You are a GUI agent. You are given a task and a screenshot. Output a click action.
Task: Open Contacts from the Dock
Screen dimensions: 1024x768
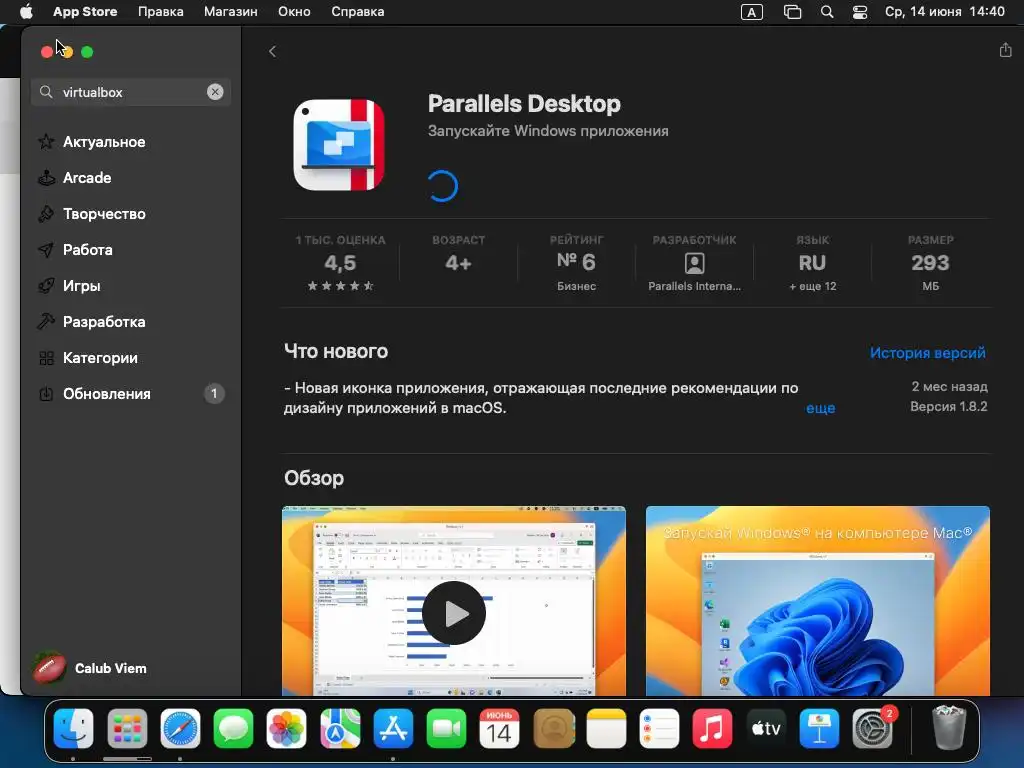pos(554,728)
